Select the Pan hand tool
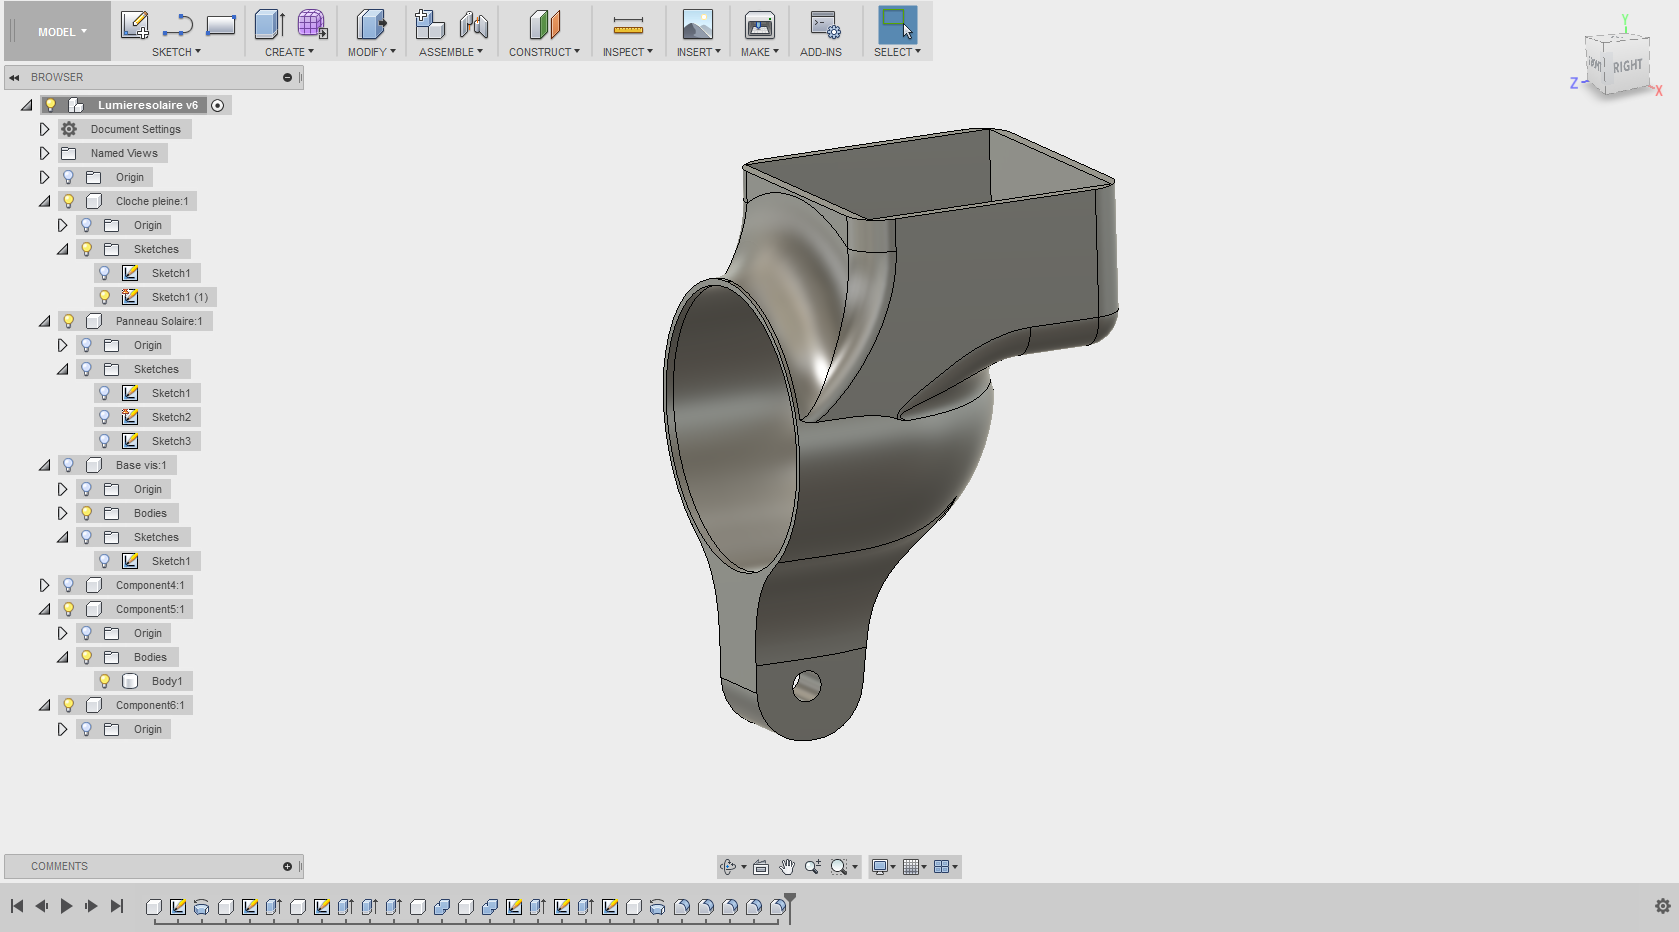 787,867
